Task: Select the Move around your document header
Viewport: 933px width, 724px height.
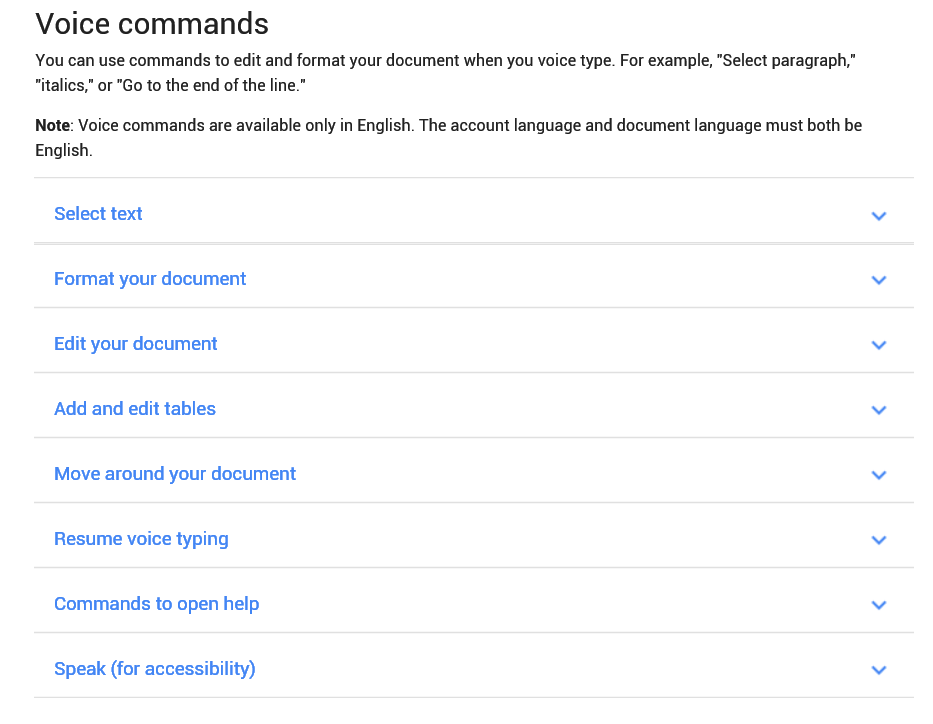Action: point(175,473)
